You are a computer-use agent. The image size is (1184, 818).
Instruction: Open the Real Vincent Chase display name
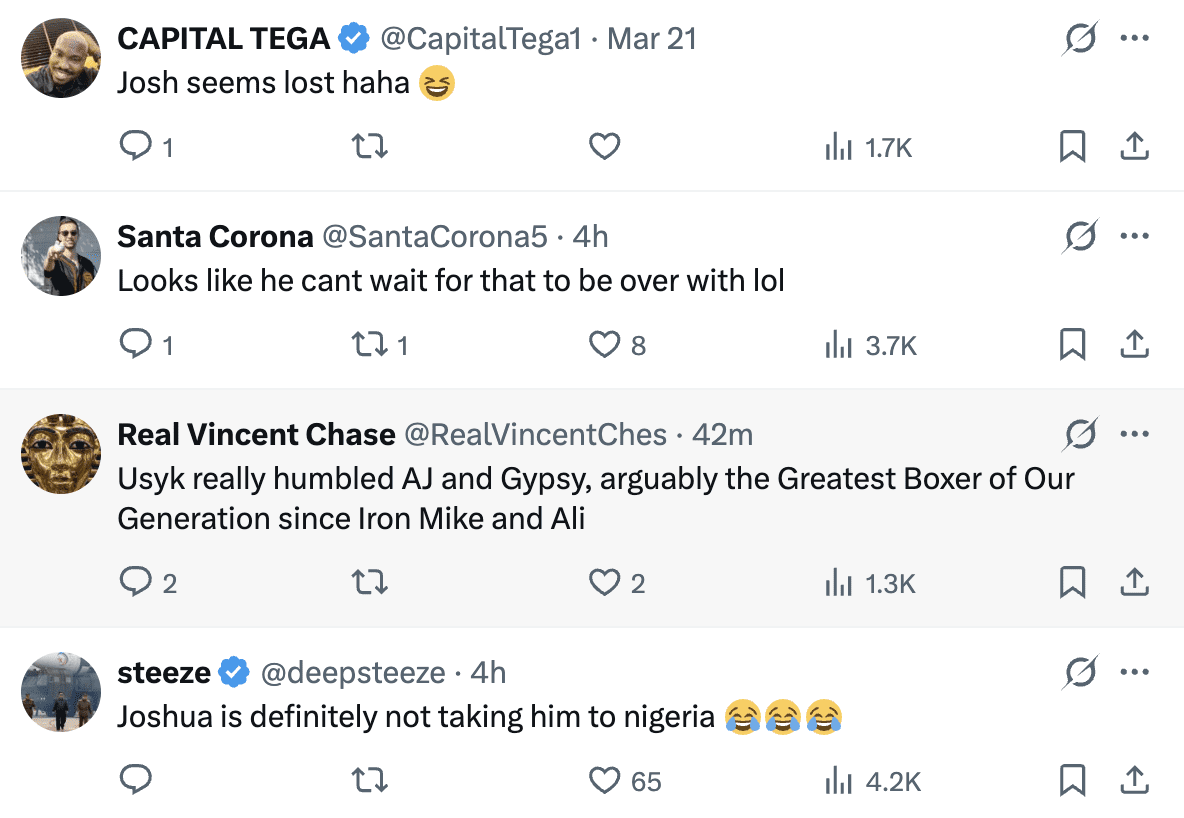(256, 435)
